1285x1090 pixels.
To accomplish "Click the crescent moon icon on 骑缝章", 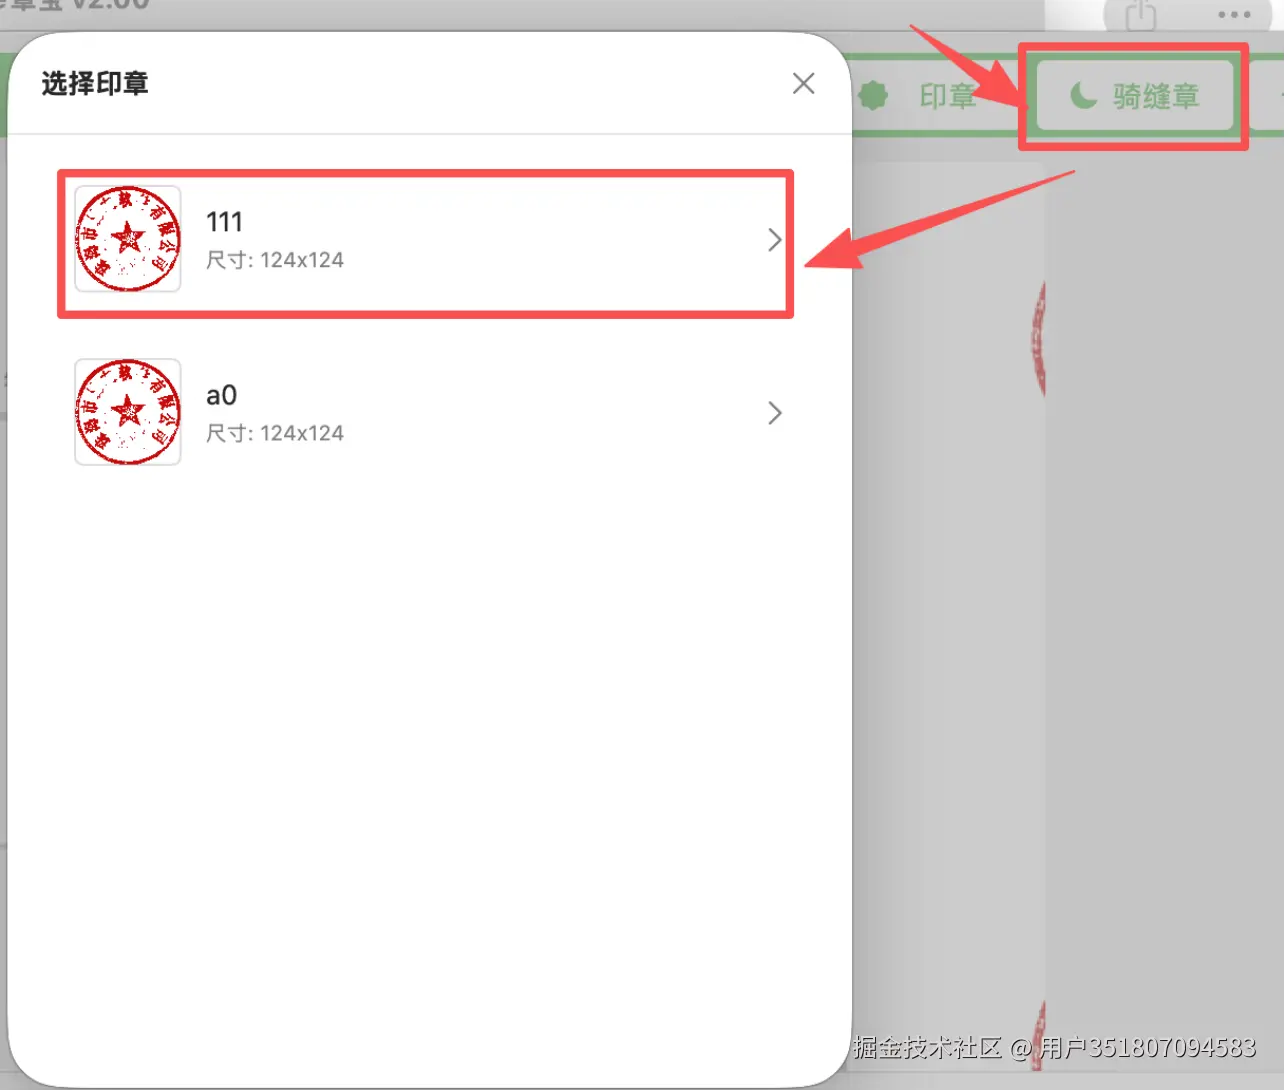I will [x=1083, y=96].
